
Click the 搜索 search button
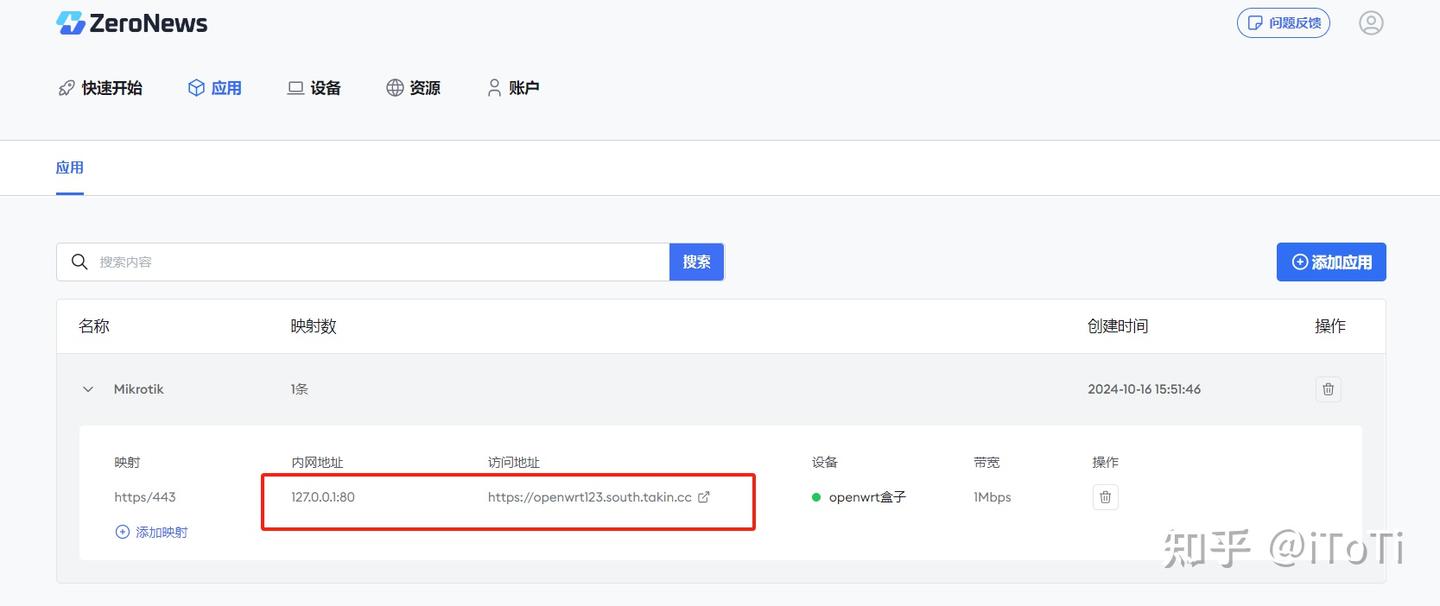point(697,261)
